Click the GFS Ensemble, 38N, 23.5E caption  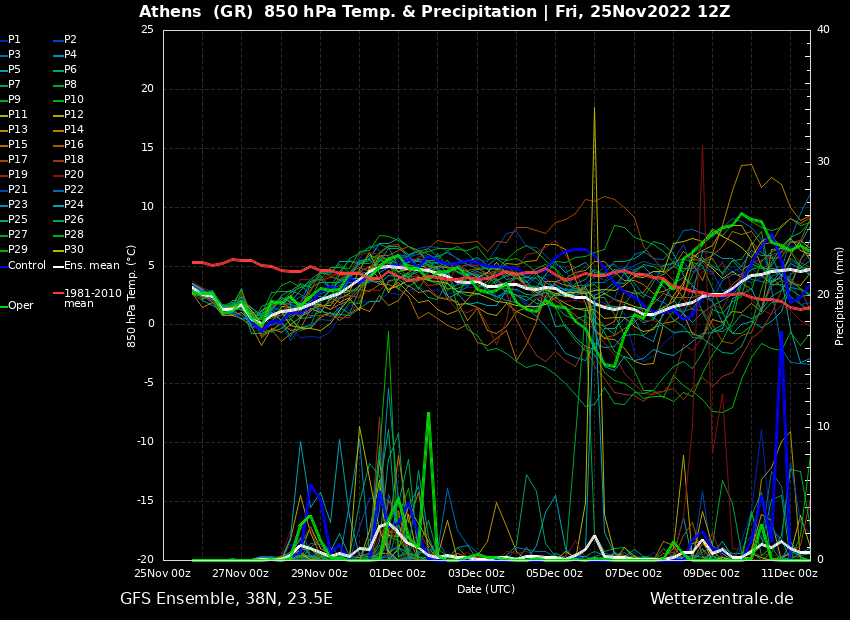[226, 599]
